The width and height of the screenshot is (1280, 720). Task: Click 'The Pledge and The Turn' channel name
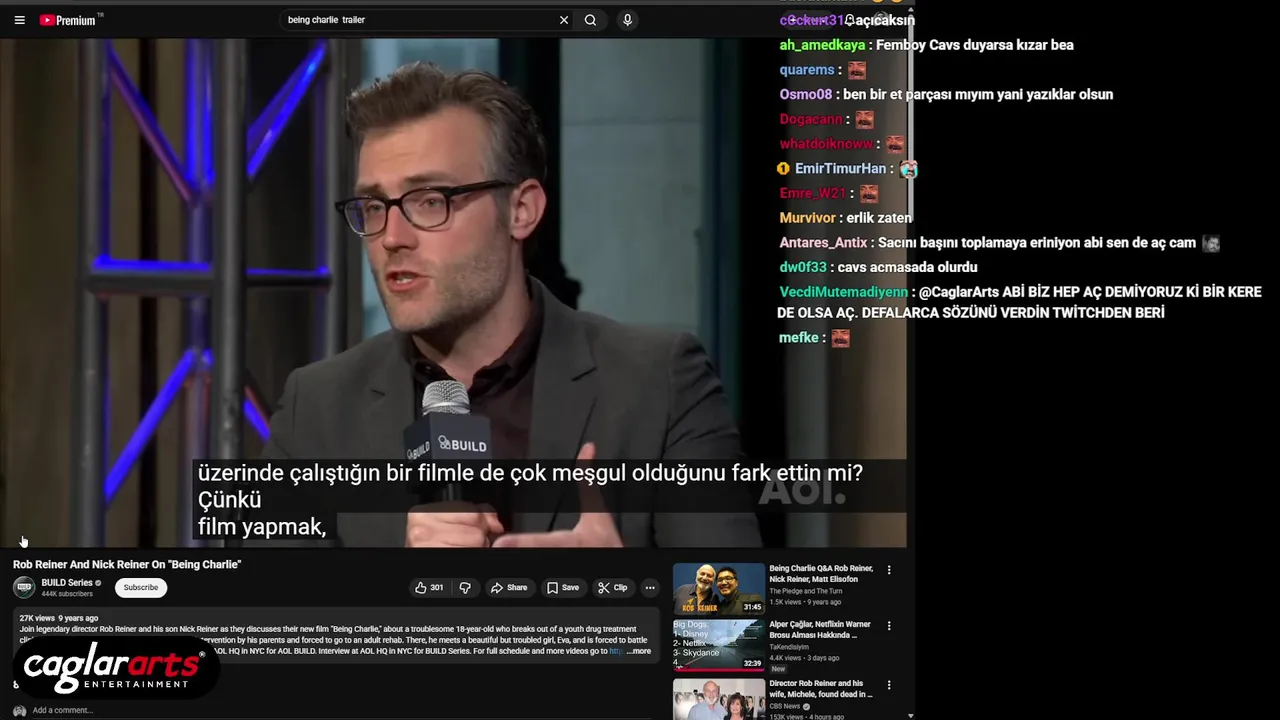tap(805, 592)
